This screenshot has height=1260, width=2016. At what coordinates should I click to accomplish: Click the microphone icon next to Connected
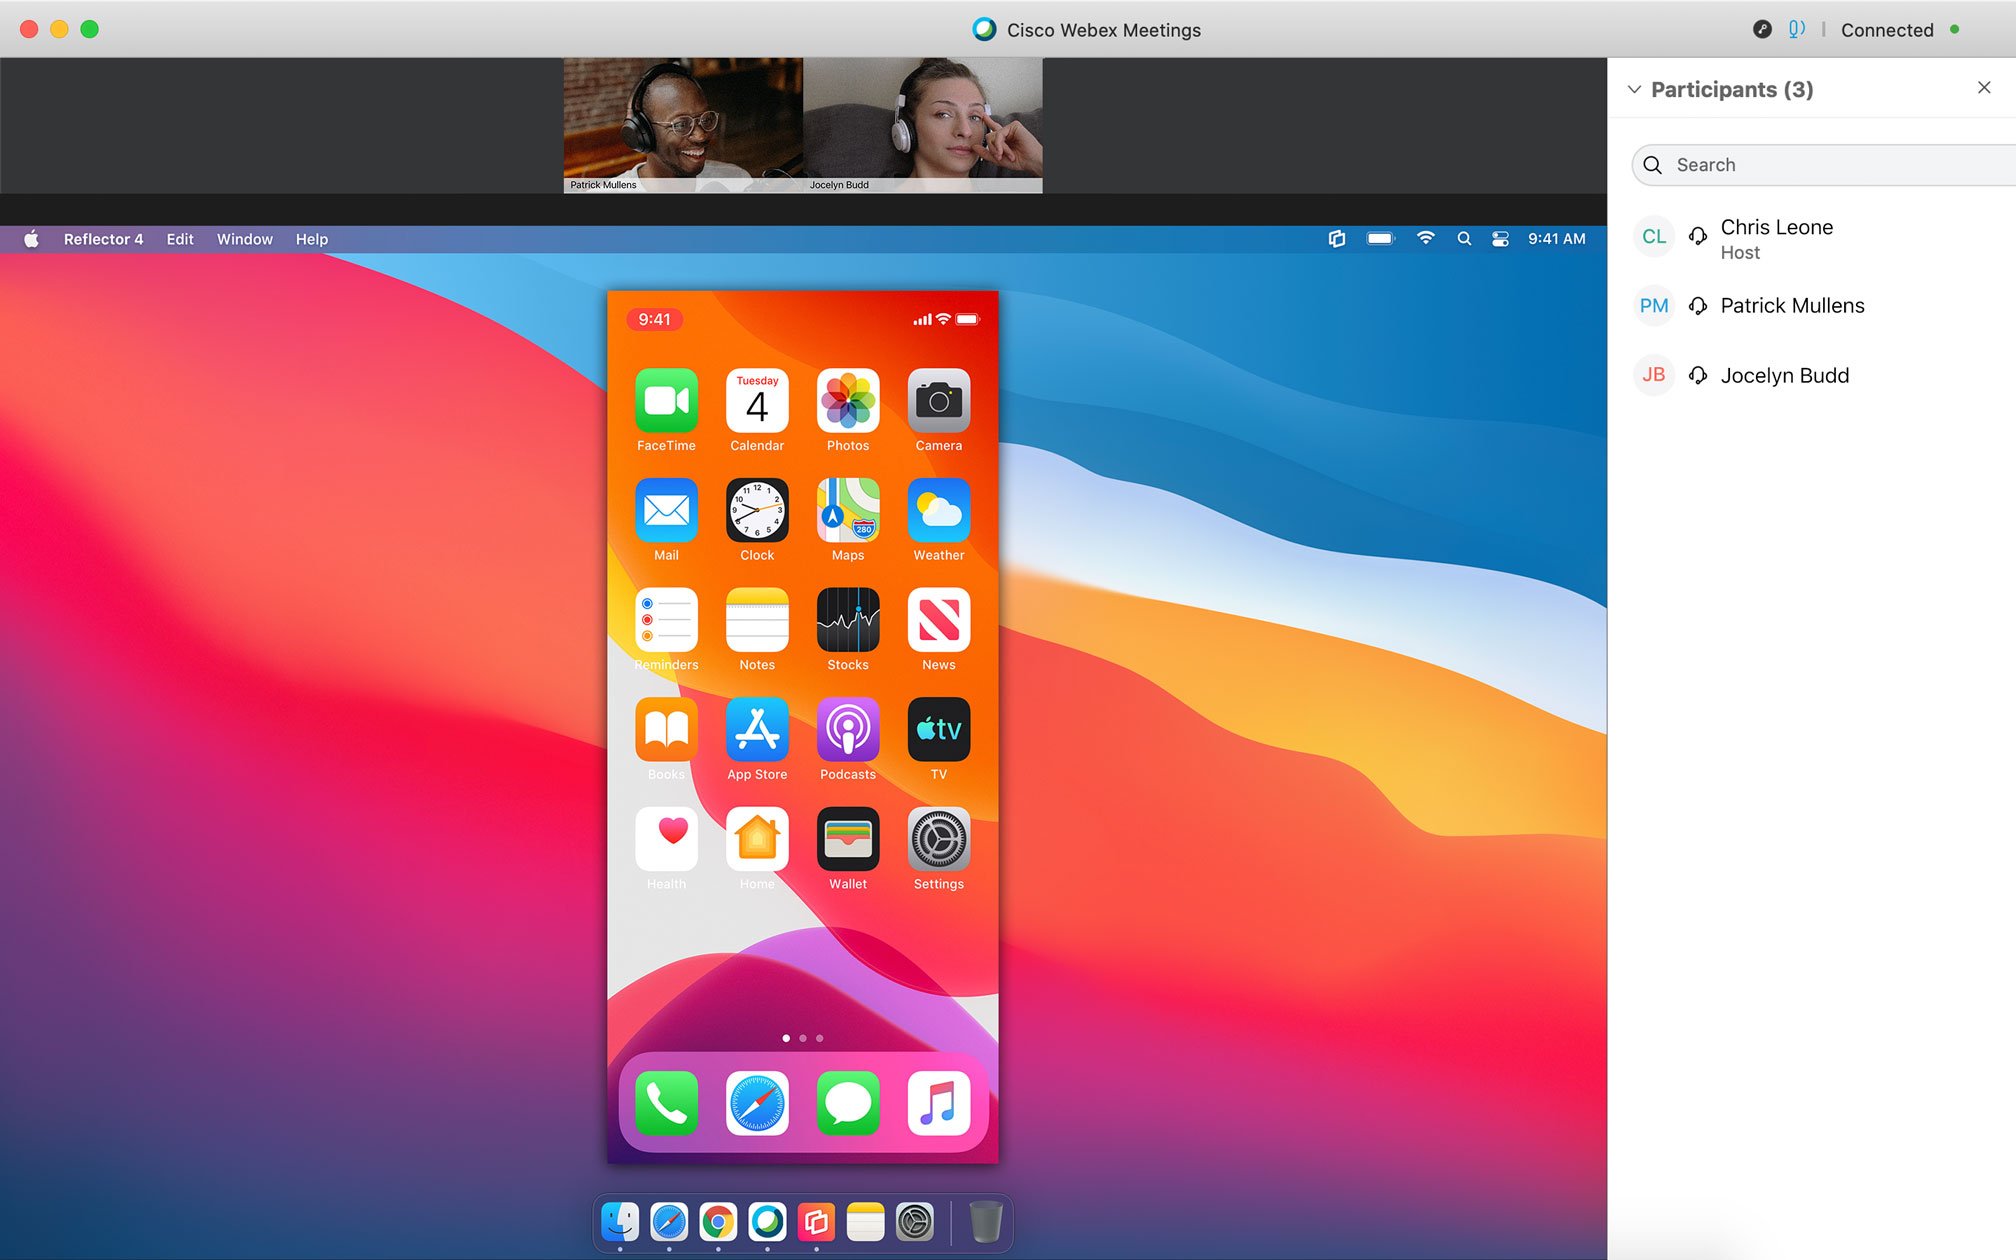coord(1796,29)
